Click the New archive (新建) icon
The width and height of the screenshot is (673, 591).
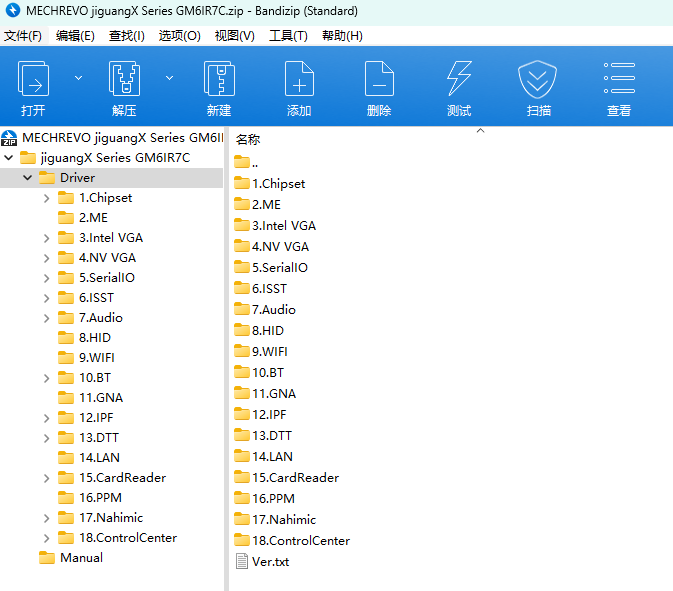(219, 79)
